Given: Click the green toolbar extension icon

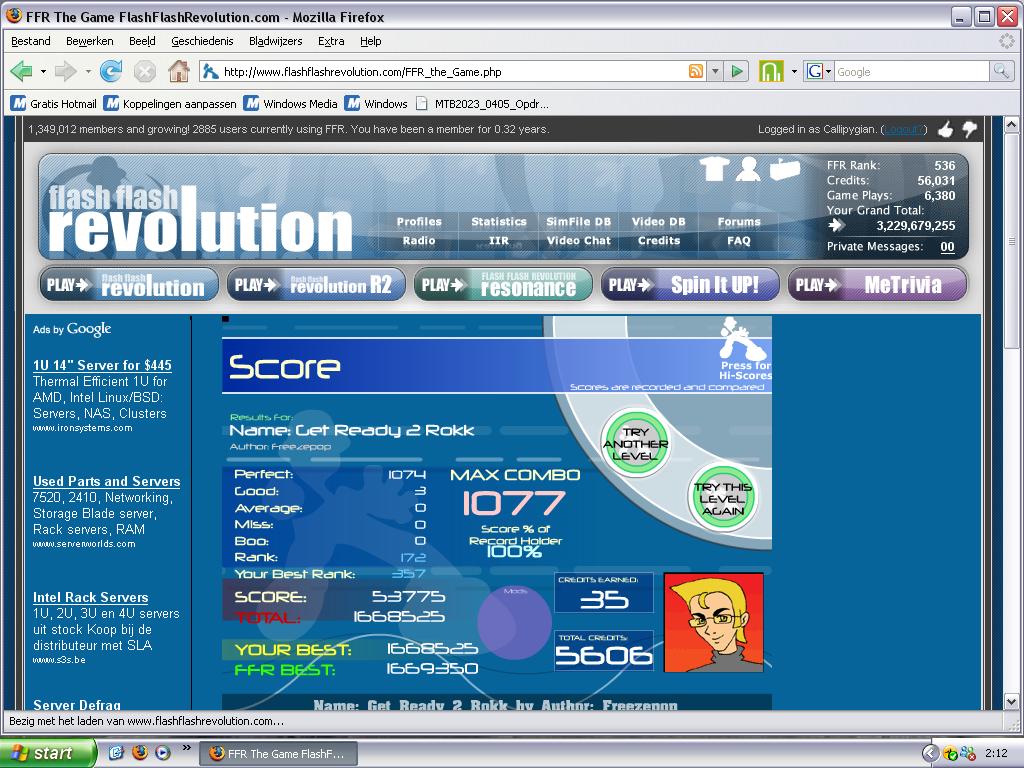Looking at the screenshot, I should 771,71.
